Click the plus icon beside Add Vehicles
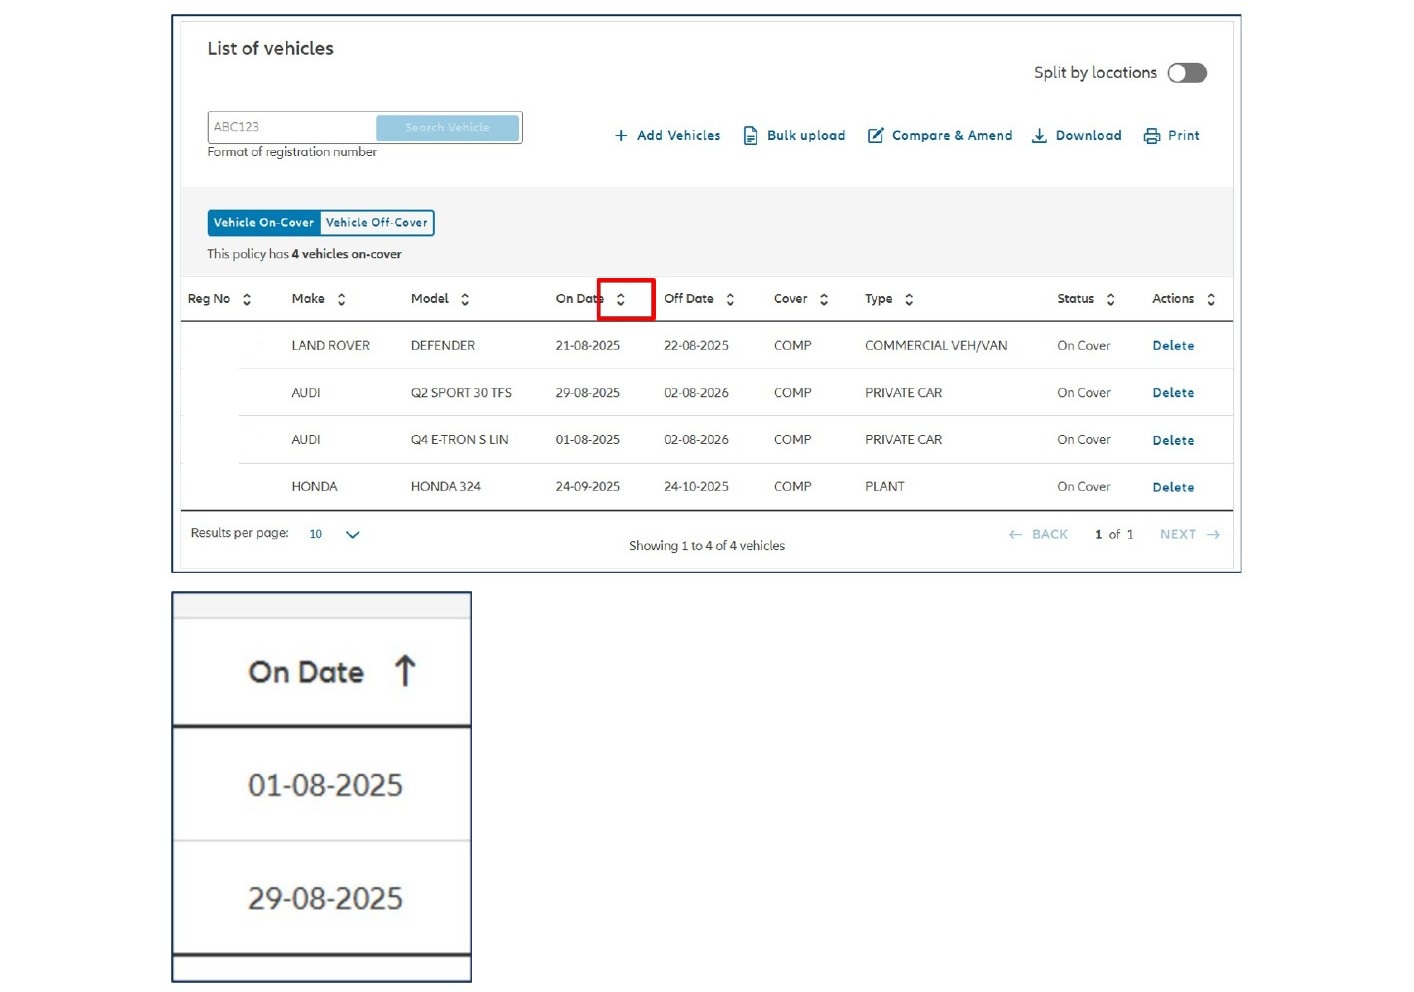Screen dimensions: 1414x992 pos(621,136)
